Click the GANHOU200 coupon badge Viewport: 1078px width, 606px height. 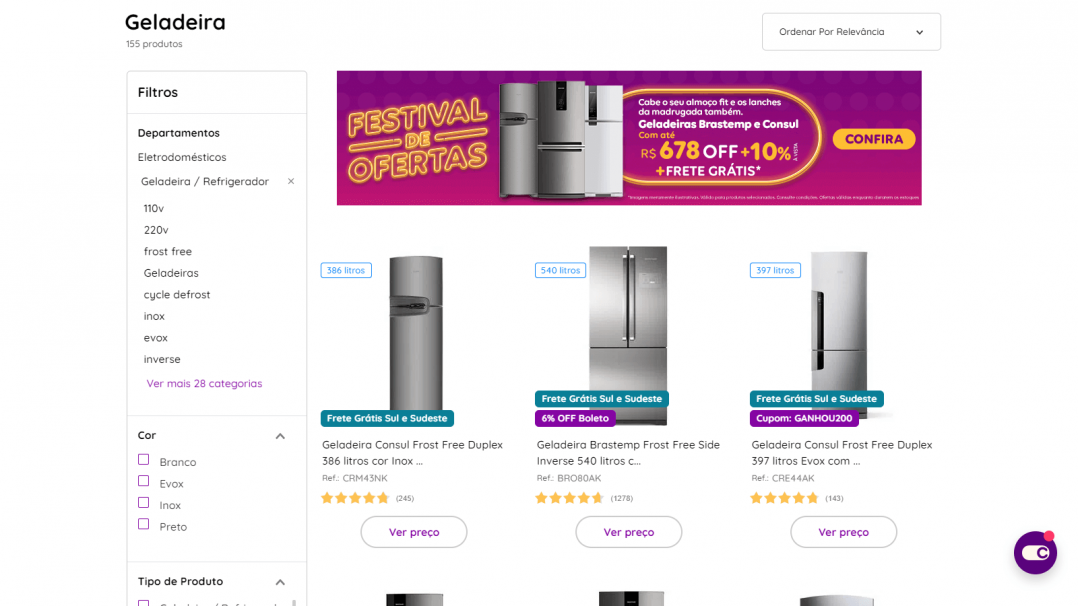tap(804, 418)
